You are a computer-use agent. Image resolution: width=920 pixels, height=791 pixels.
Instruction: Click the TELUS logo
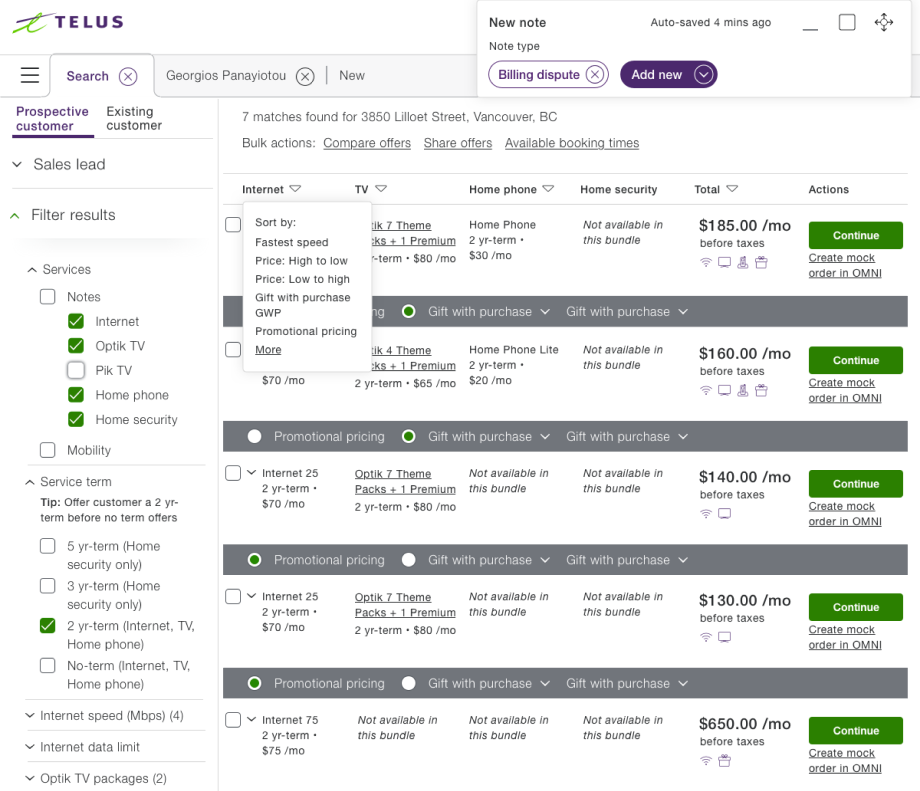coord(68,22)
